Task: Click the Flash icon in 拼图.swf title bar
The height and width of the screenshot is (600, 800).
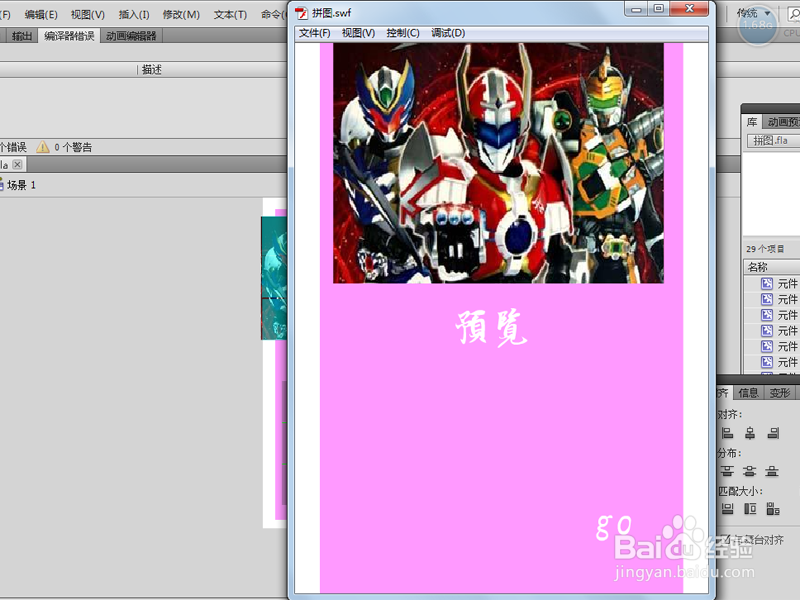Action: click(x=302, y=12)
